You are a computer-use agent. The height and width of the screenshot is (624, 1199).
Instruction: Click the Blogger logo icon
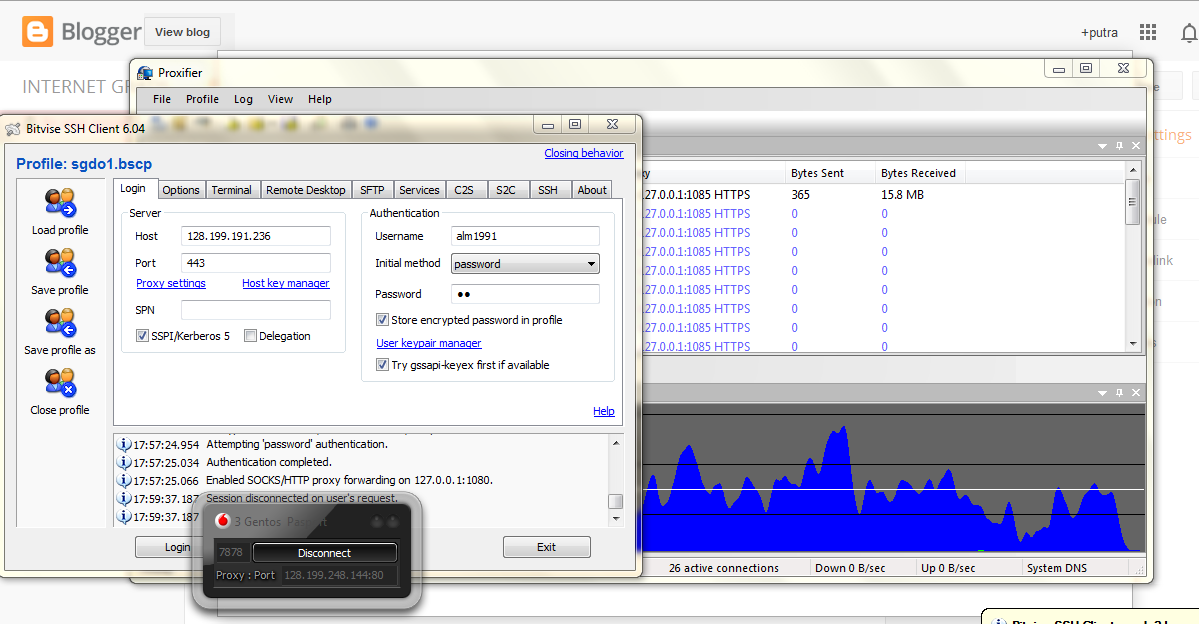37,31
